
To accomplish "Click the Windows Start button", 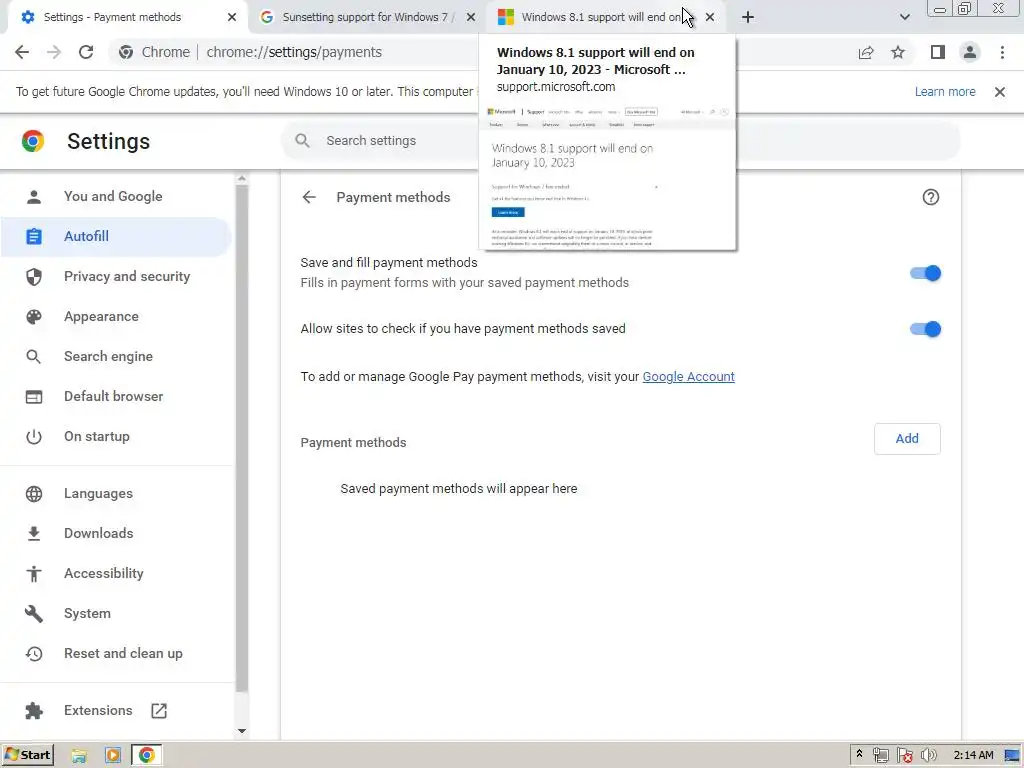I will coord(27,755).
